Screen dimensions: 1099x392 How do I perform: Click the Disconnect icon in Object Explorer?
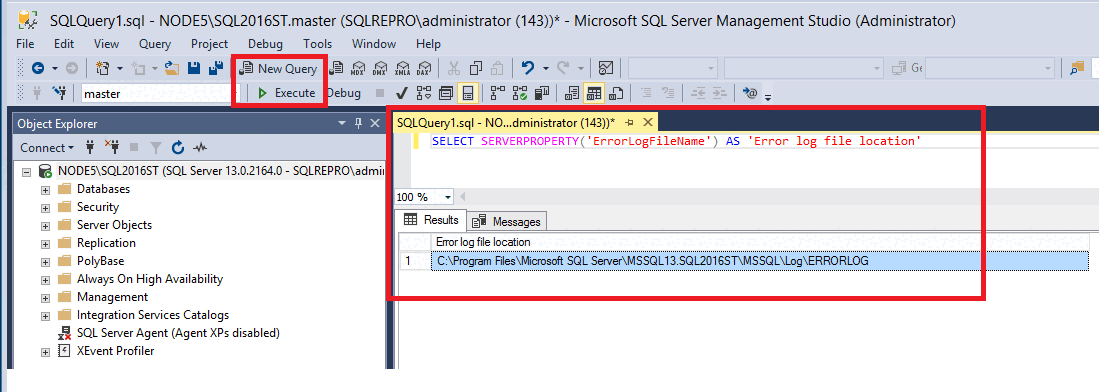click(x=112, y=148)
